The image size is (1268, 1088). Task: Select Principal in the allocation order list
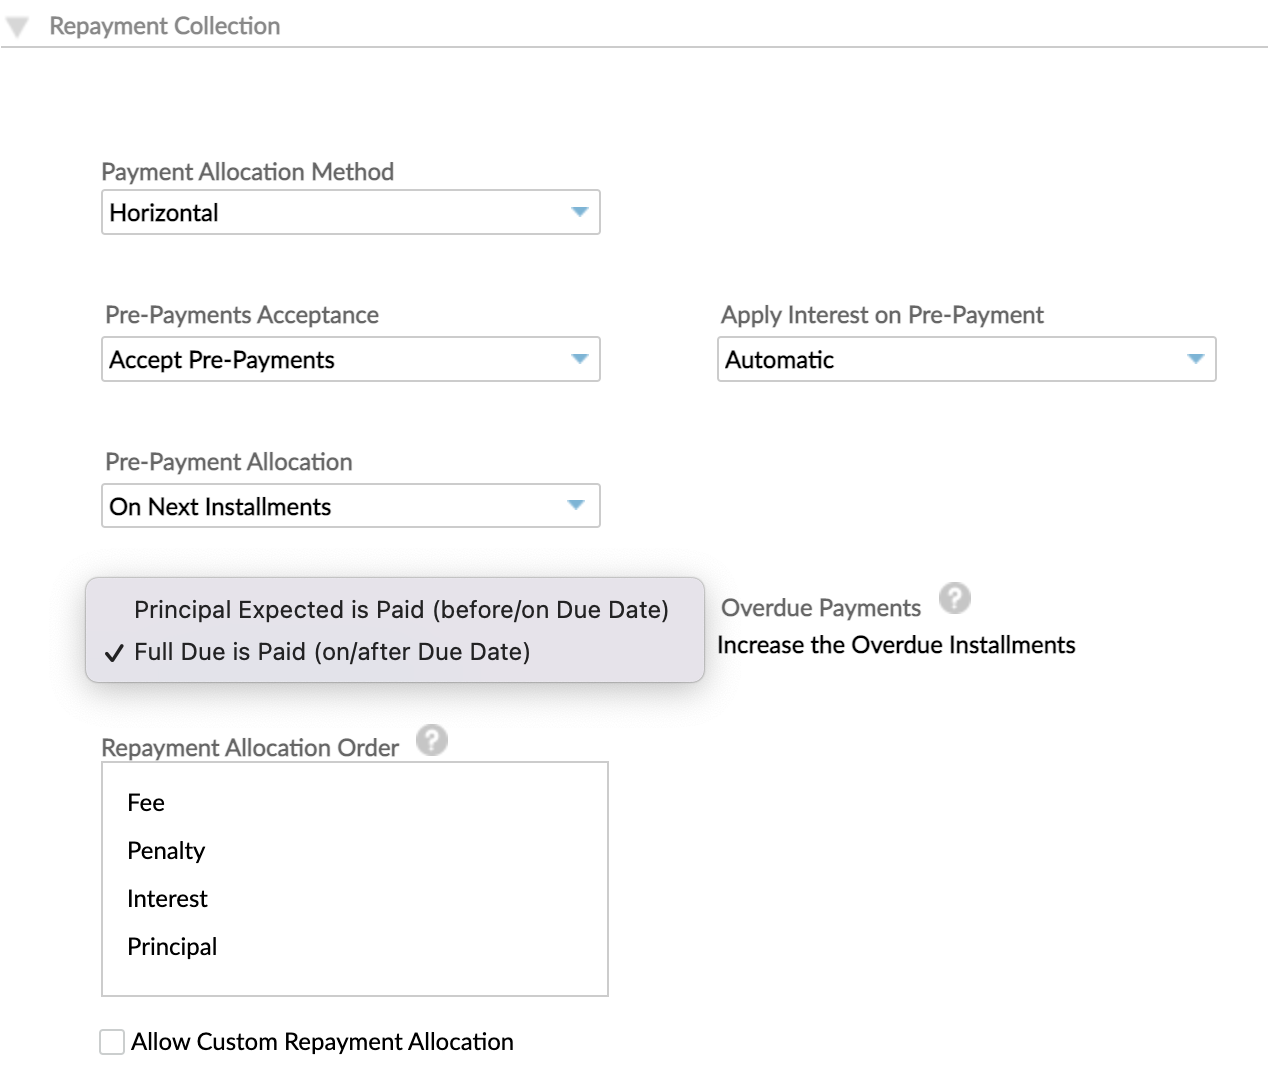coord(172,946)
